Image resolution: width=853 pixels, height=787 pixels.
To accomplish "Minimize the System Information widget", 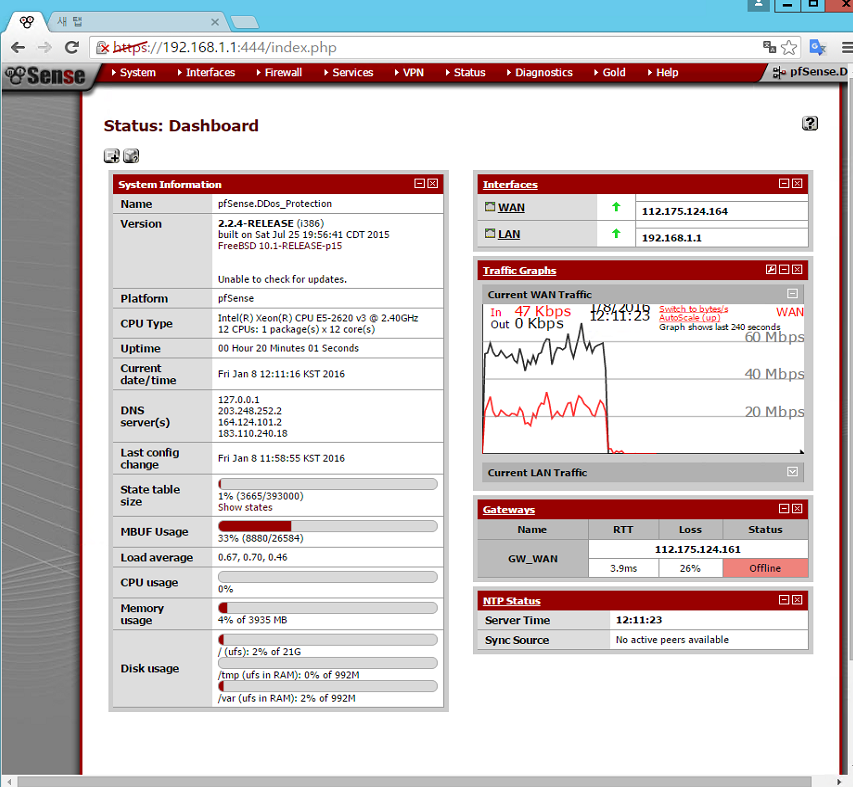I will click(x=419, y=183).
